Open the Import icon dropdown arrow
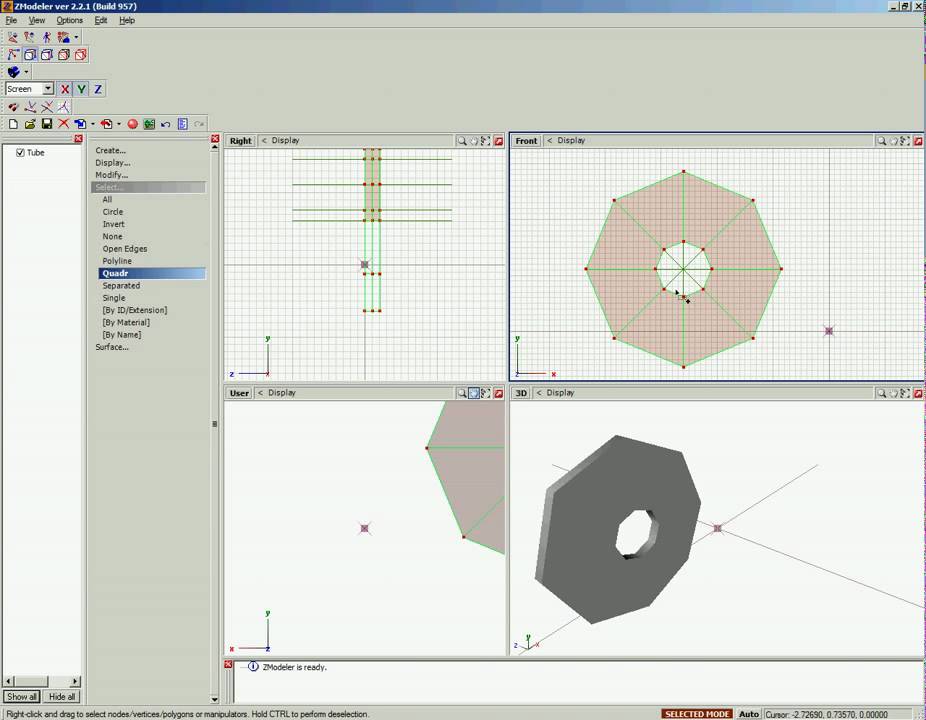 tap(93, 124)
